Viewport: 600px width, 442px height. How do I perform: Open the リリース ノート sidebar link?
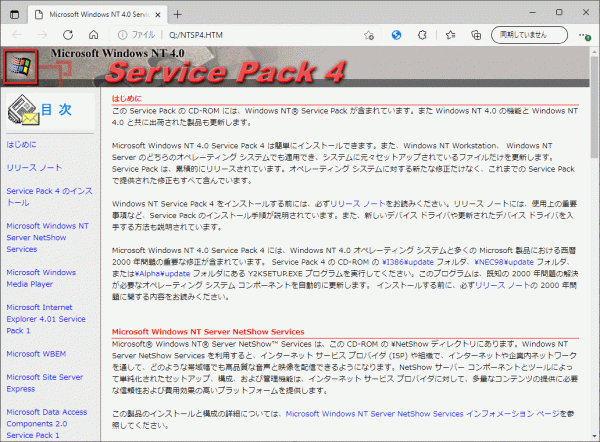(34, 168)
